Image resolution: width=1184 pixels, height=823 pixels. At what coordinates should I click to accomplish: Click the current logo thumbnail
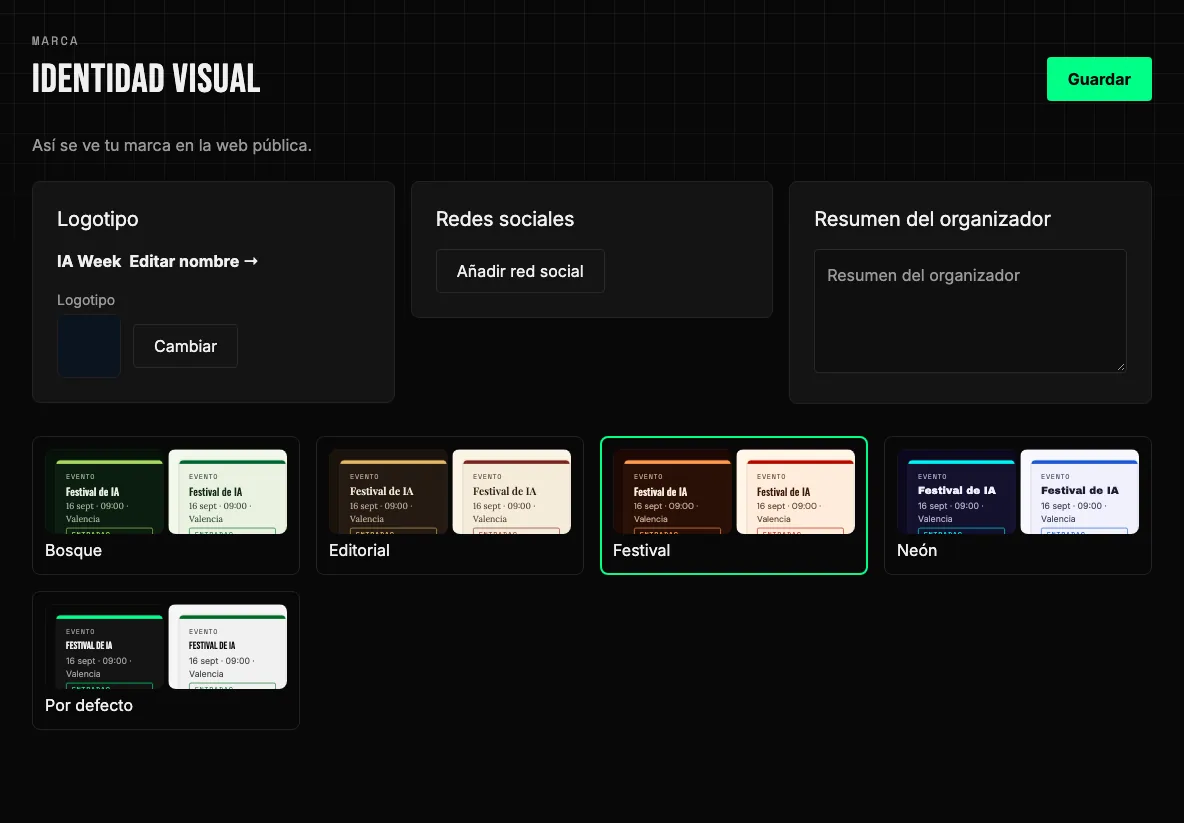click(89, 346)
